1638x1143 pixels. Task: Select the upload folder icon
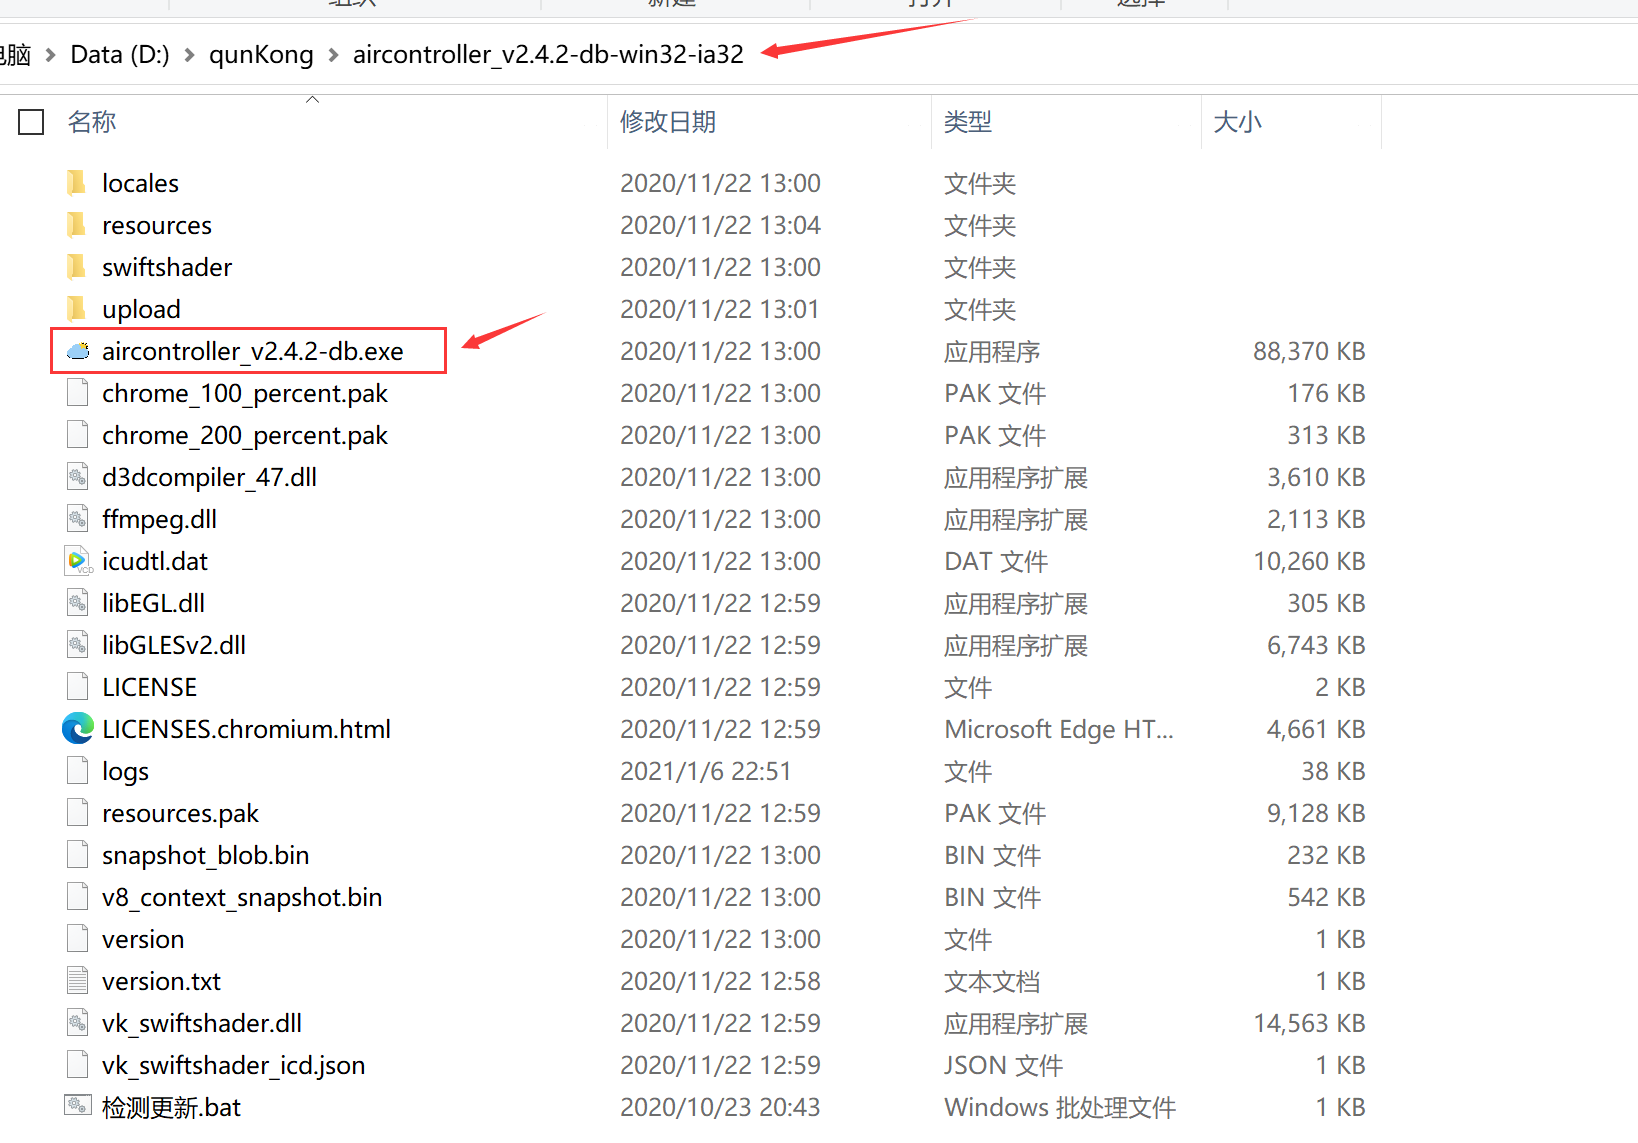[x=77, y=309]
